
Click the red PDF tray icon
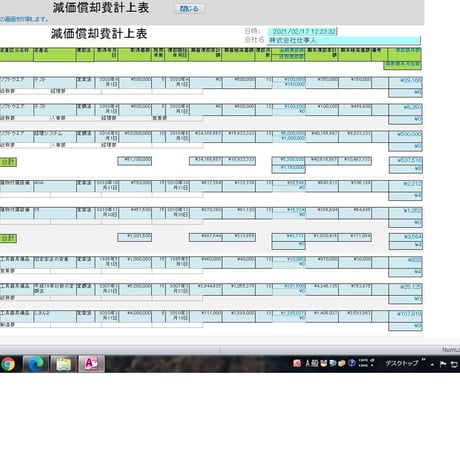click(x=297, y=363)
